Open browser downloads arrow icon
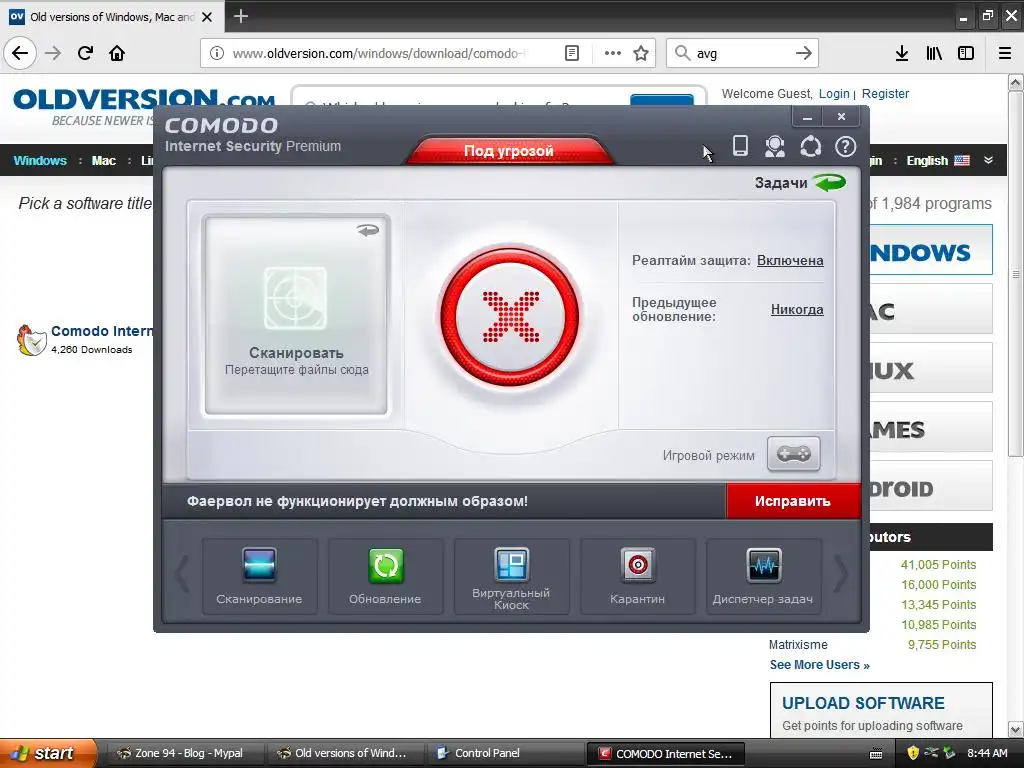The image size is (1024, 768). pyautogui.click(x=902, y=53)
